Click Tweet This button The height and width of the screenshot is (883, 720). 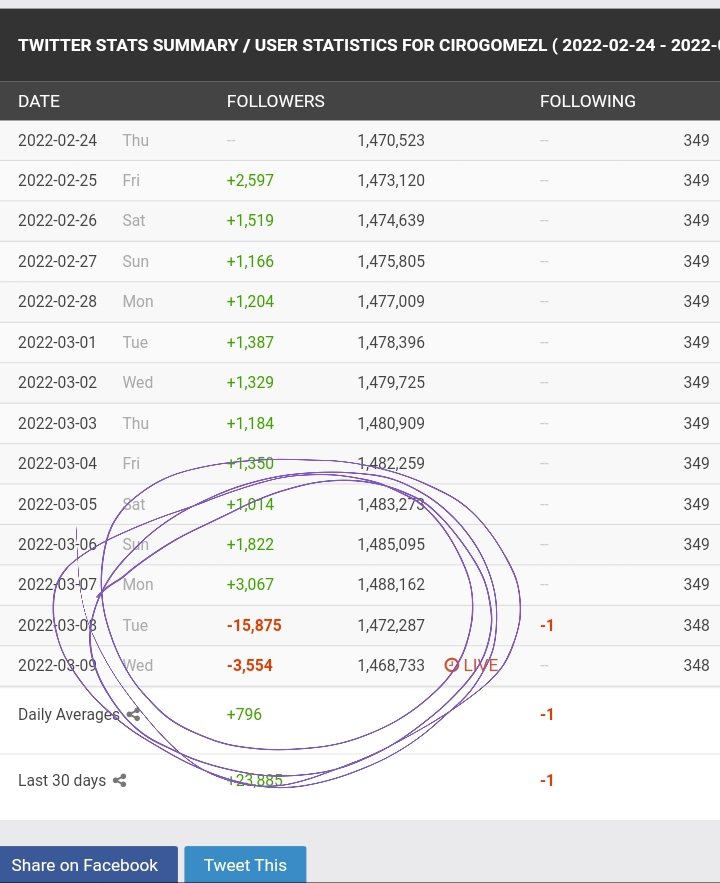pos(245,864)
